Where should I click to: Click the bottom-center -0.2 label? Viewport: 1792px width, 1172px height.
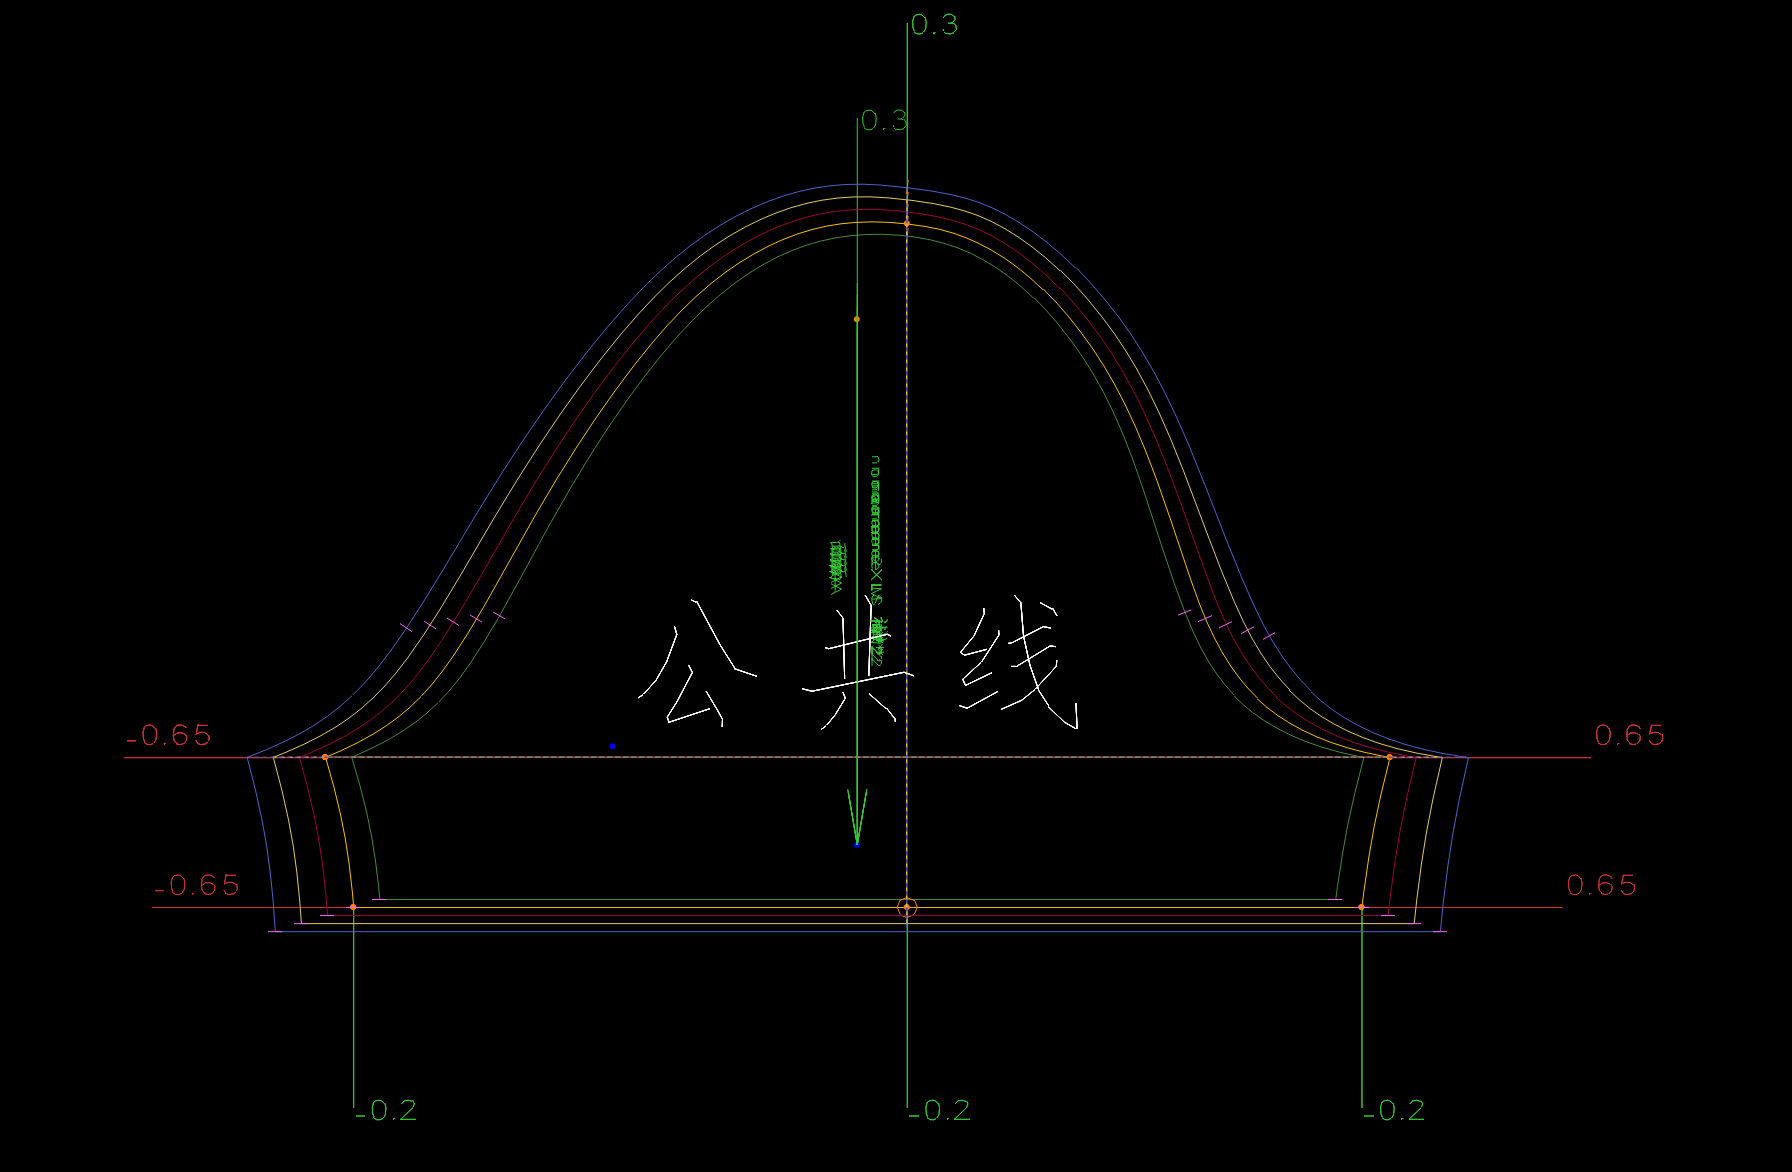pyautogui.click(x=940, y=1111)
